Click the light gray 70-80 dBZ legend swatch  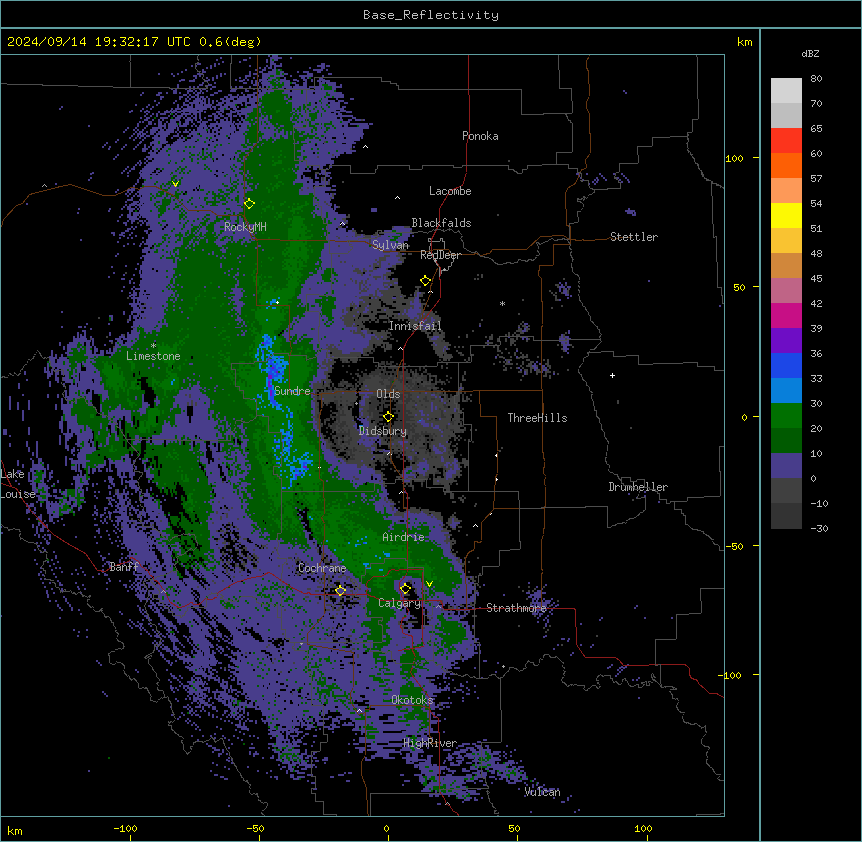click(786, 91)
